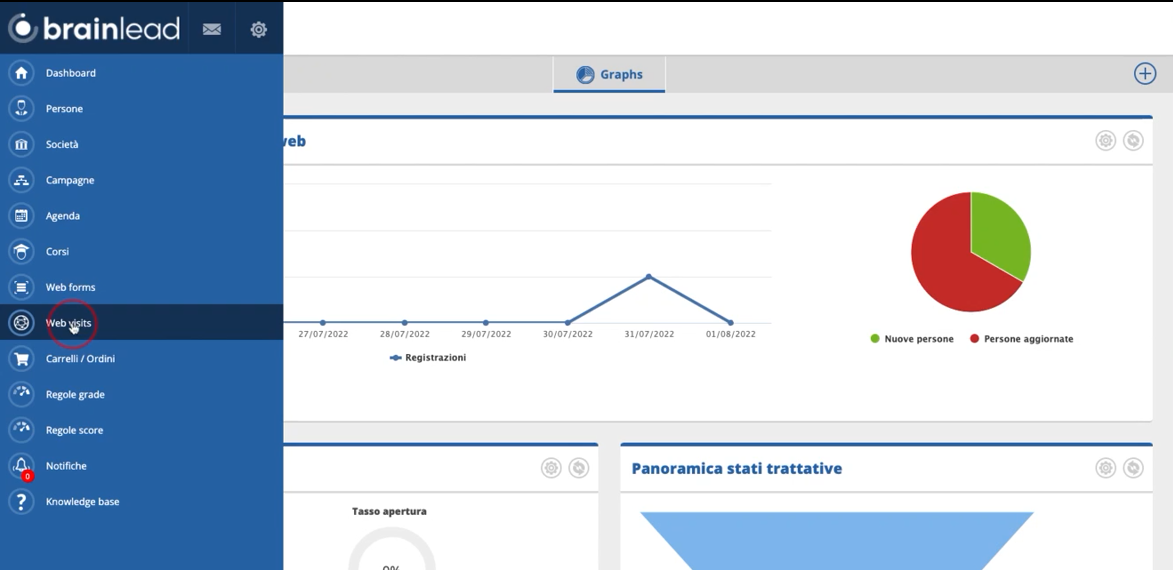Go to Carrelli / Ordini label

pyautogui.click(x=80, y=358)
